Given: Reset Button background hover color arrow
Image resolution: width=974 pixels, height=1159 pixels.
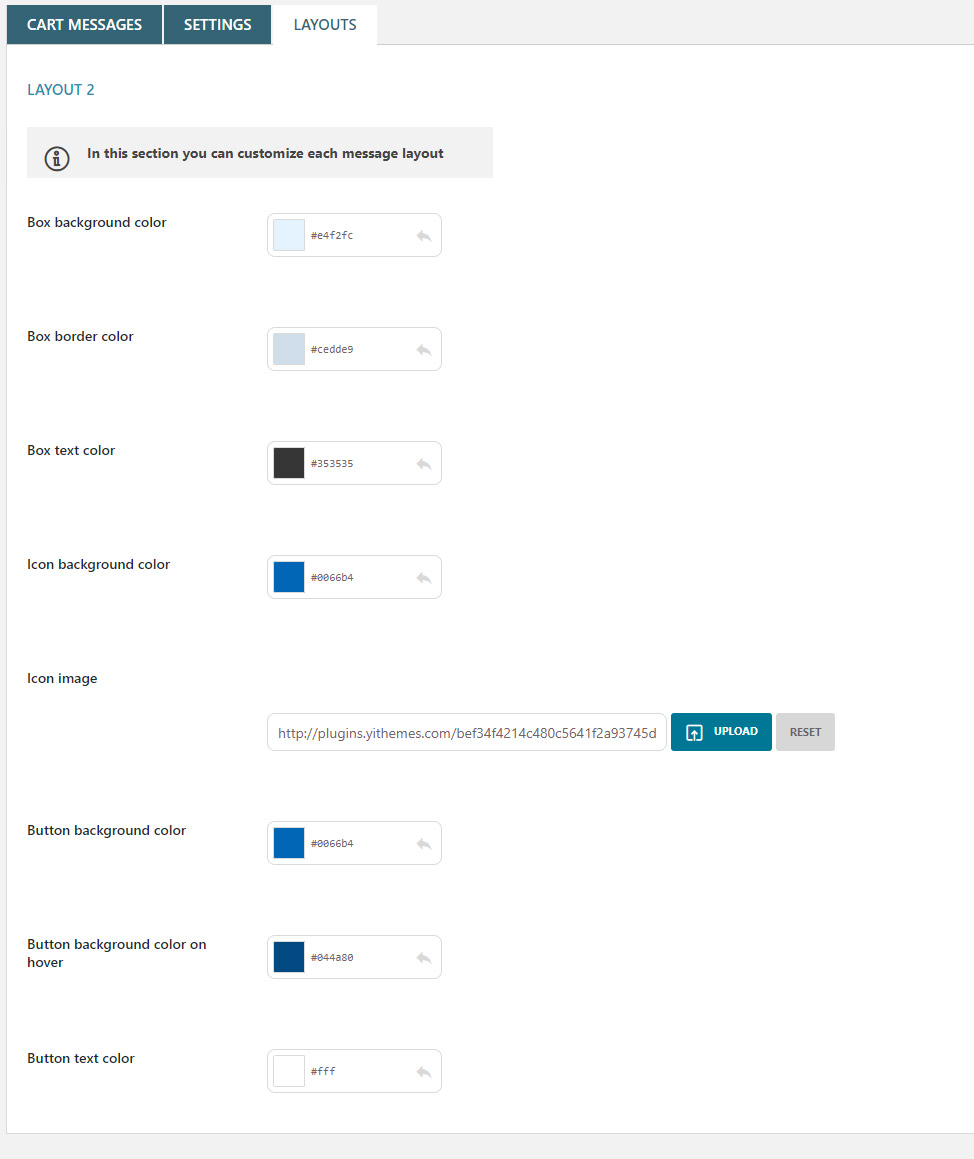Looking at the screenshot, I should (424, 958).
